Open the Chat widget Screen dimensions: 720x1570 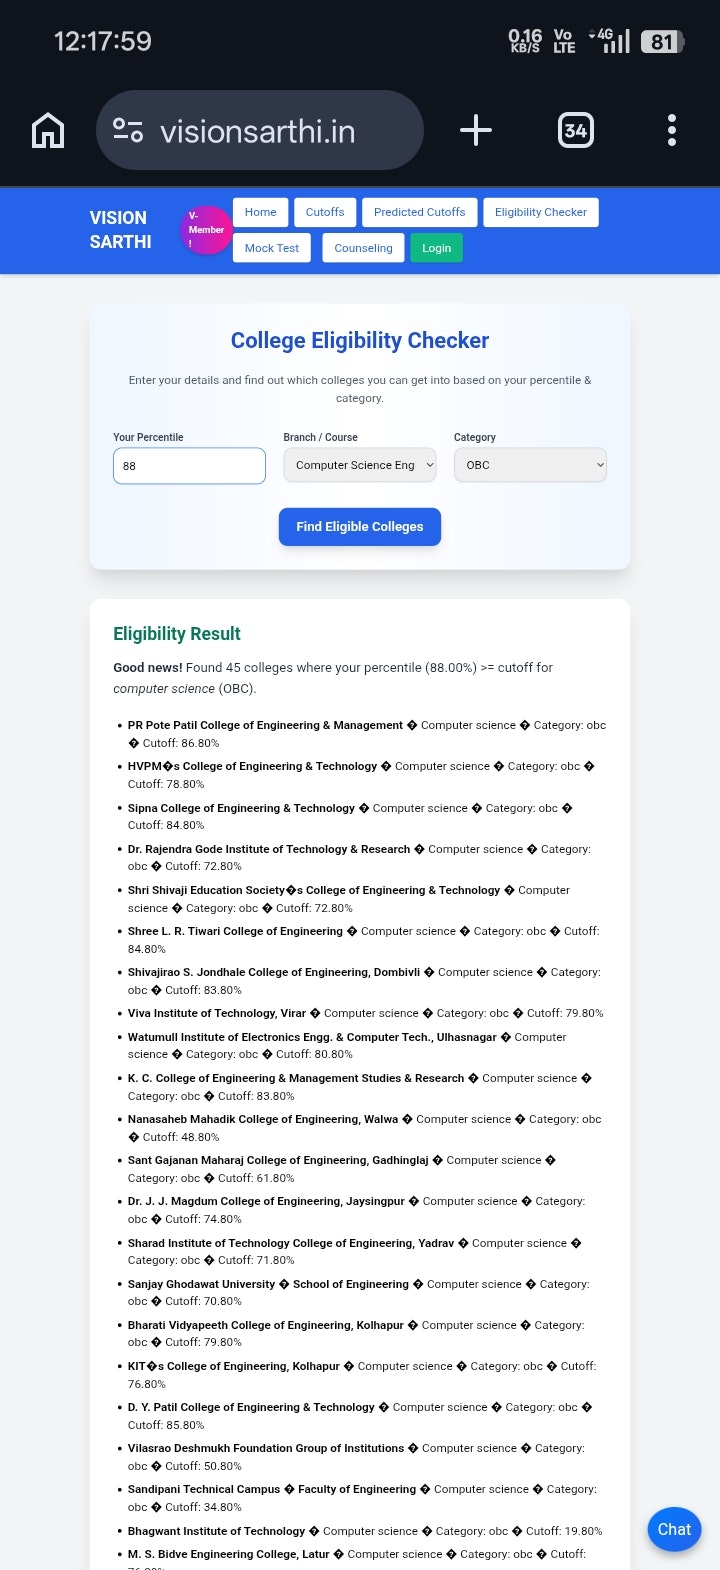[674, 1529]
